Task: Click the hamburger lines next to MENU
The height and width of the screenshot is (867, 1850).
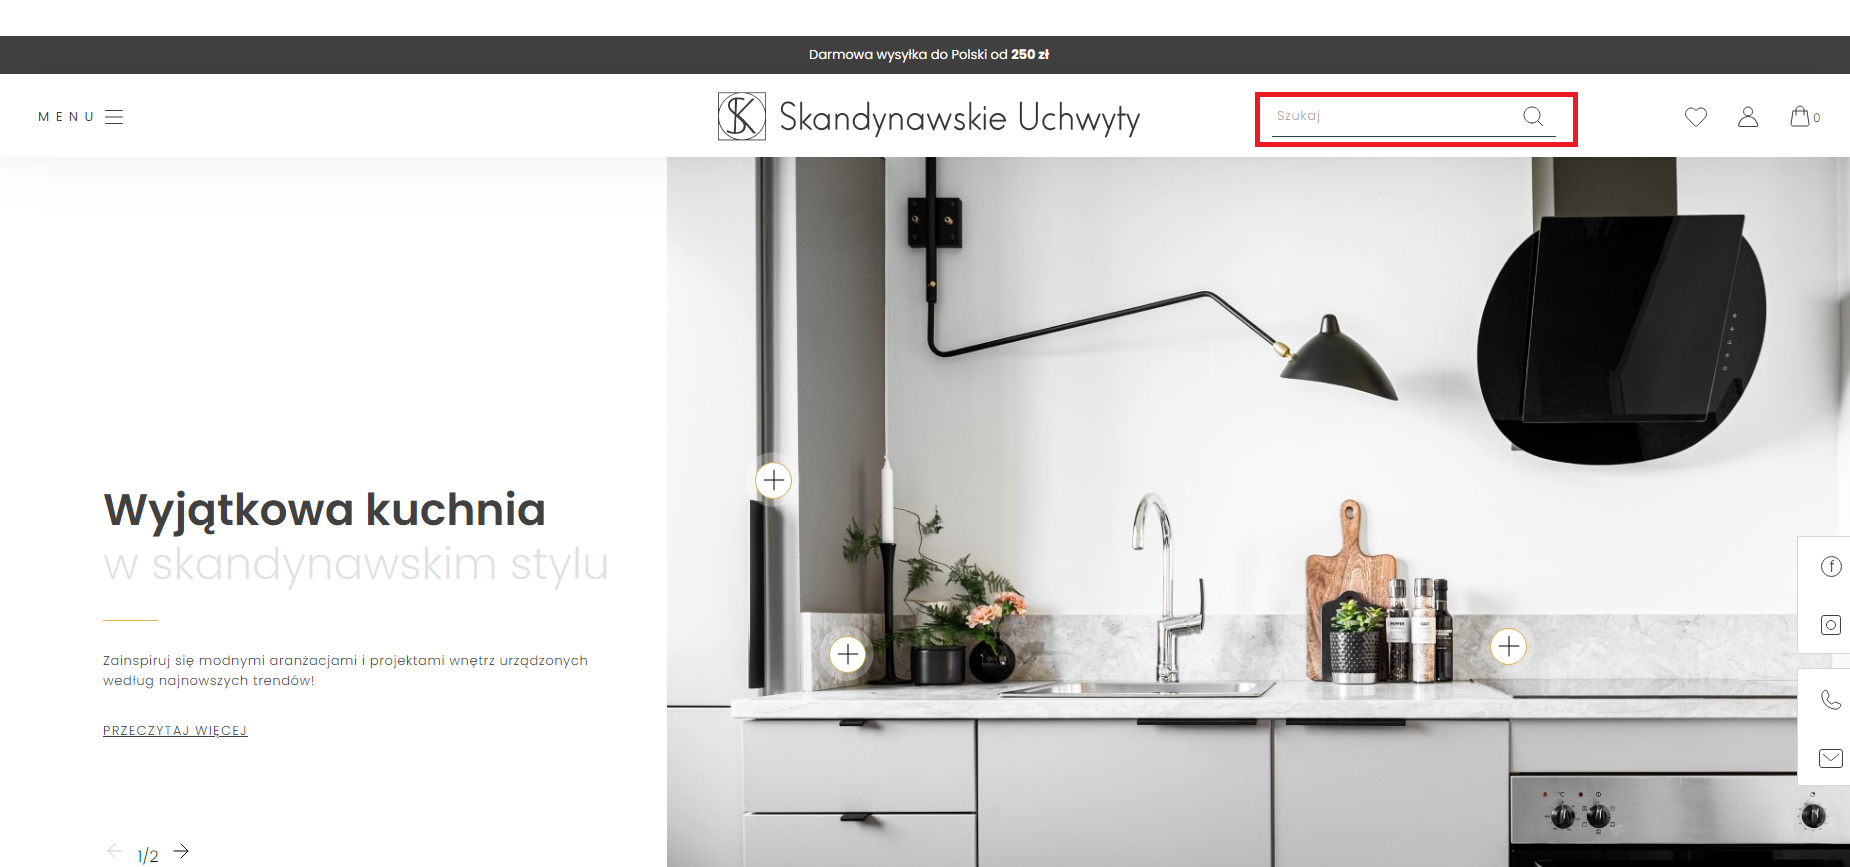Action: pyautogui.click(x=114, y=117)
